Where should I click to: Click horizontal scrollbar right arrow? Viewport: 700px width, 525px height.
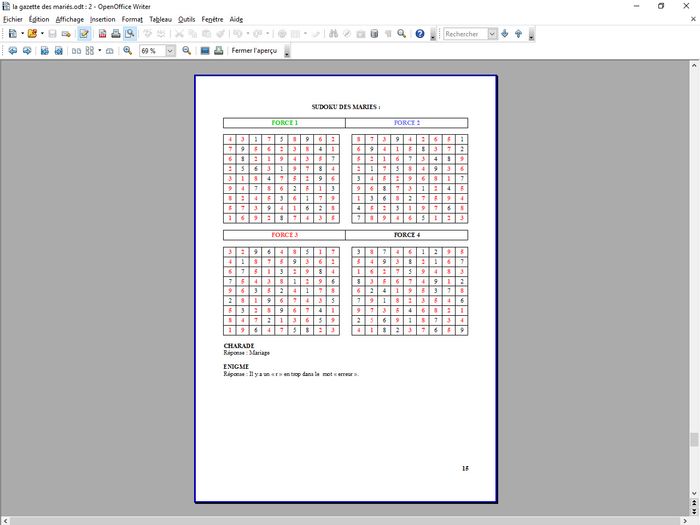[x=685, y=521]
